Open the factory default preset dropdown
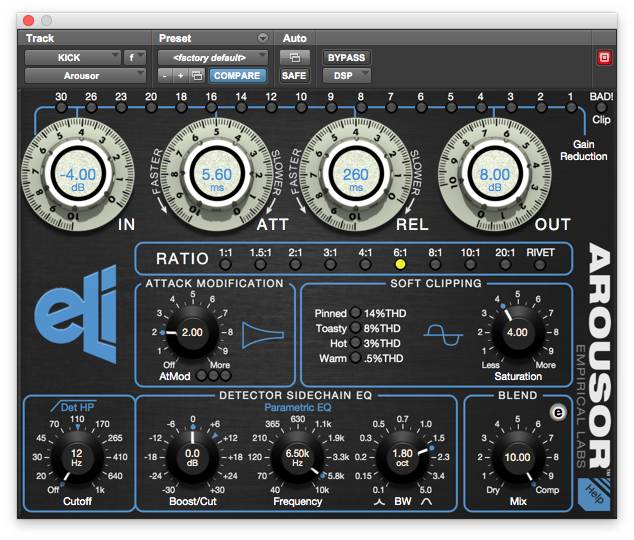634x540 pixels. 213,58
